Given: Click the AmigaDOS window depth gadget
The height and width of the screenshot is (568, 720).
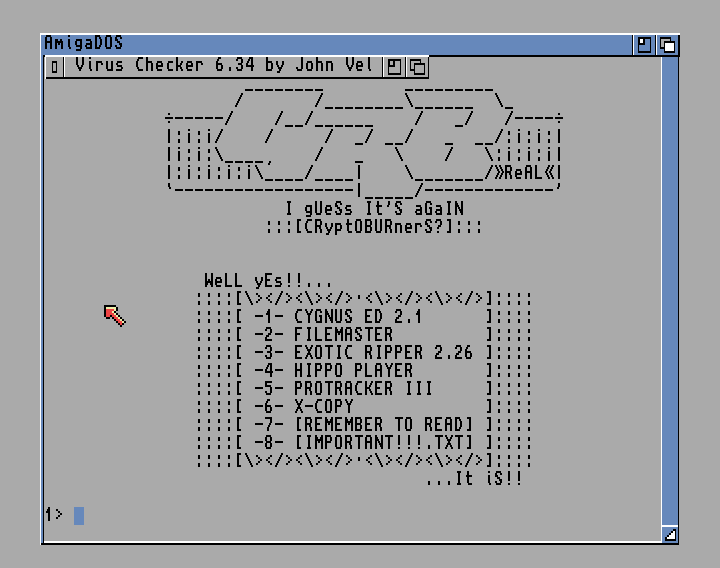Looking at the screenshot, I should click(x=667, y=45).
